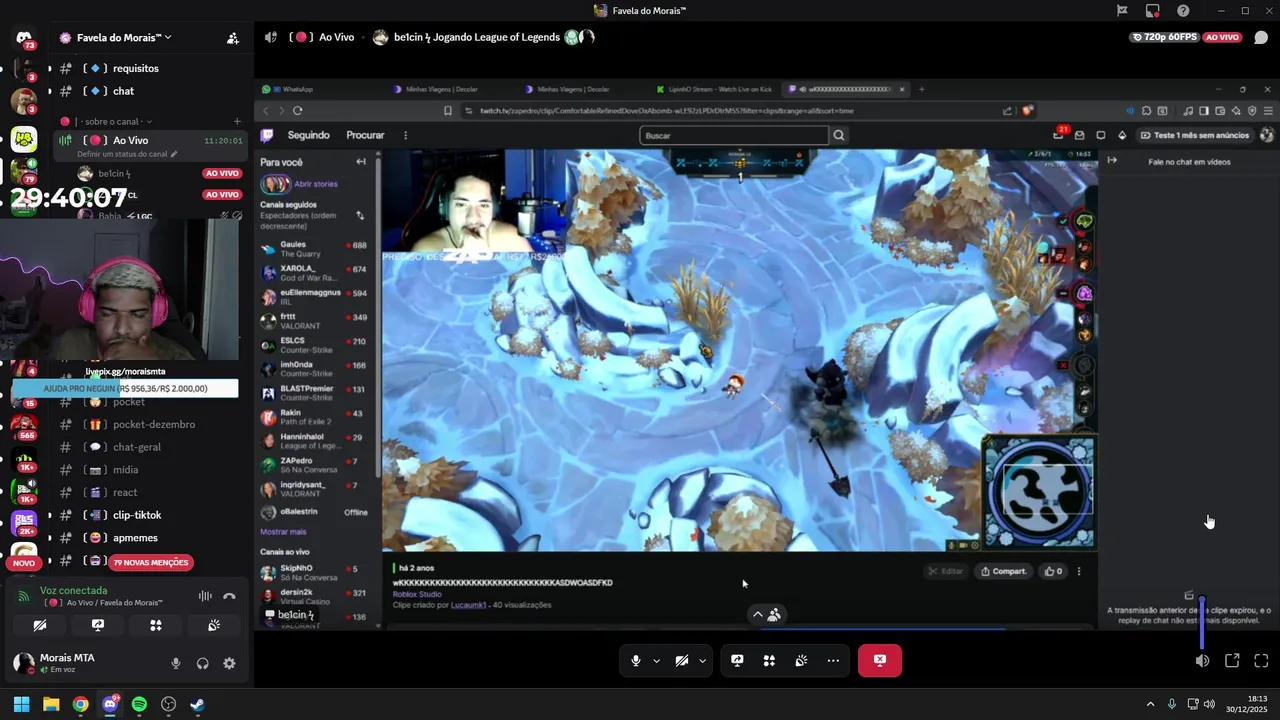Toggle noise suppression in voice panel
The width and height of the screenshot is (1280, 720).
click(205, 596)
